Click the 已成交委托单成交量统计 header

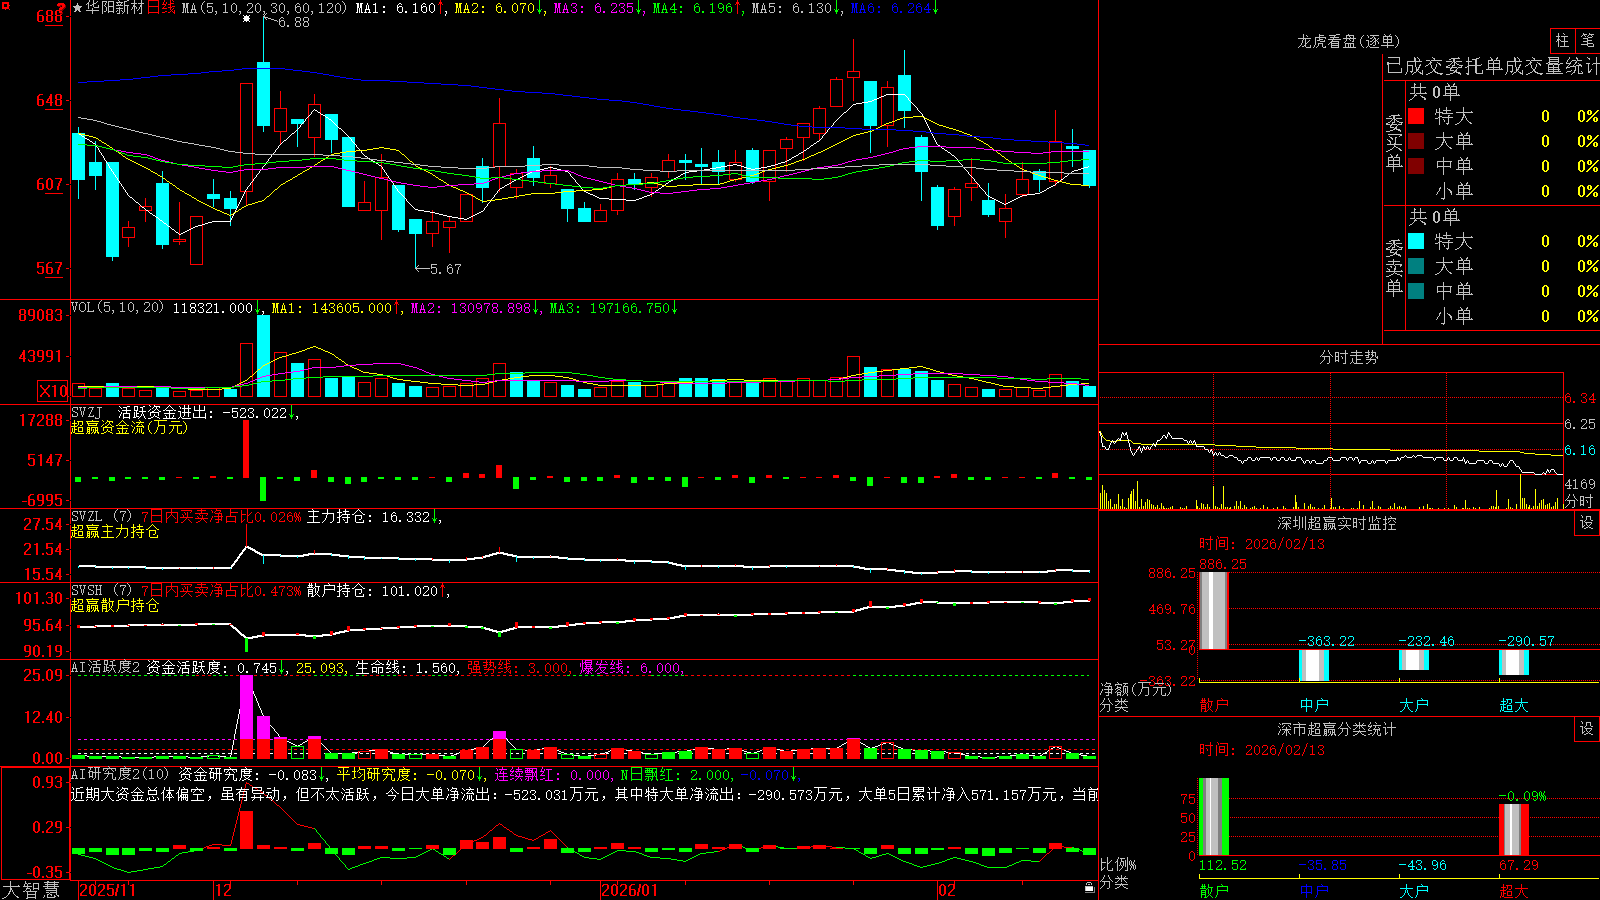pos(1492,66)
